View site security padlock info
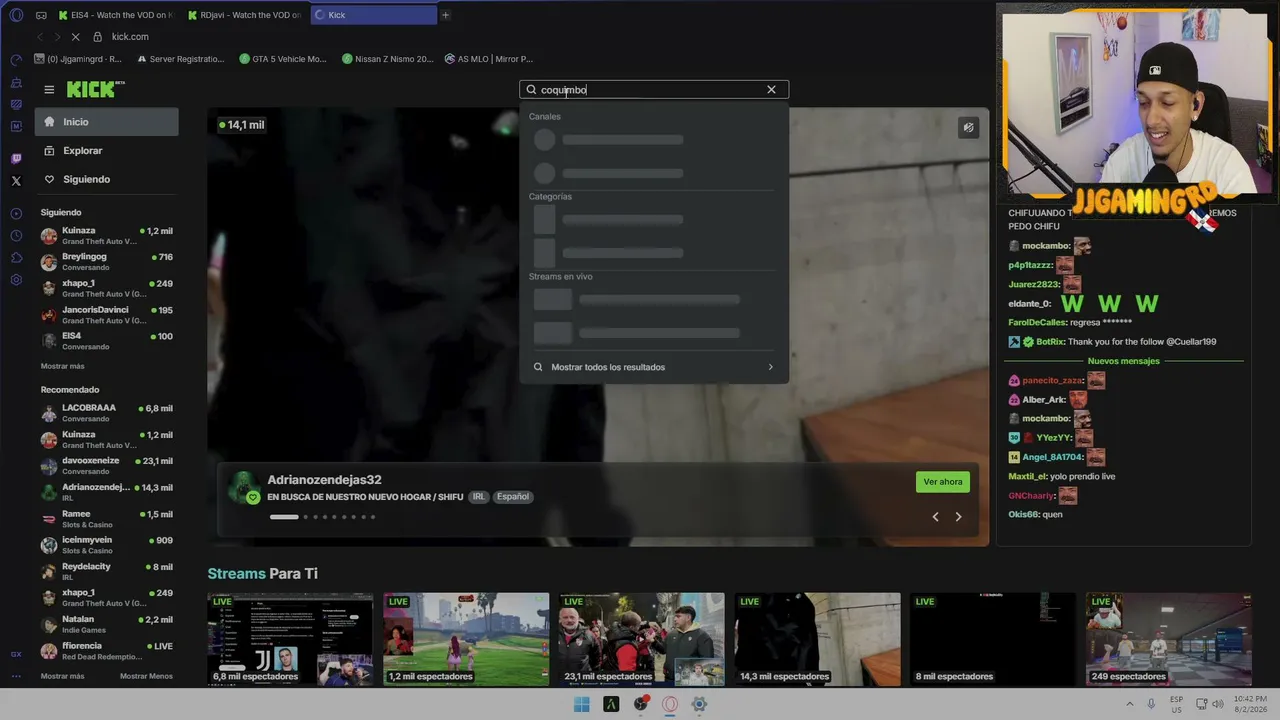Screen dimensions: 1280x720 click(97, 37)
